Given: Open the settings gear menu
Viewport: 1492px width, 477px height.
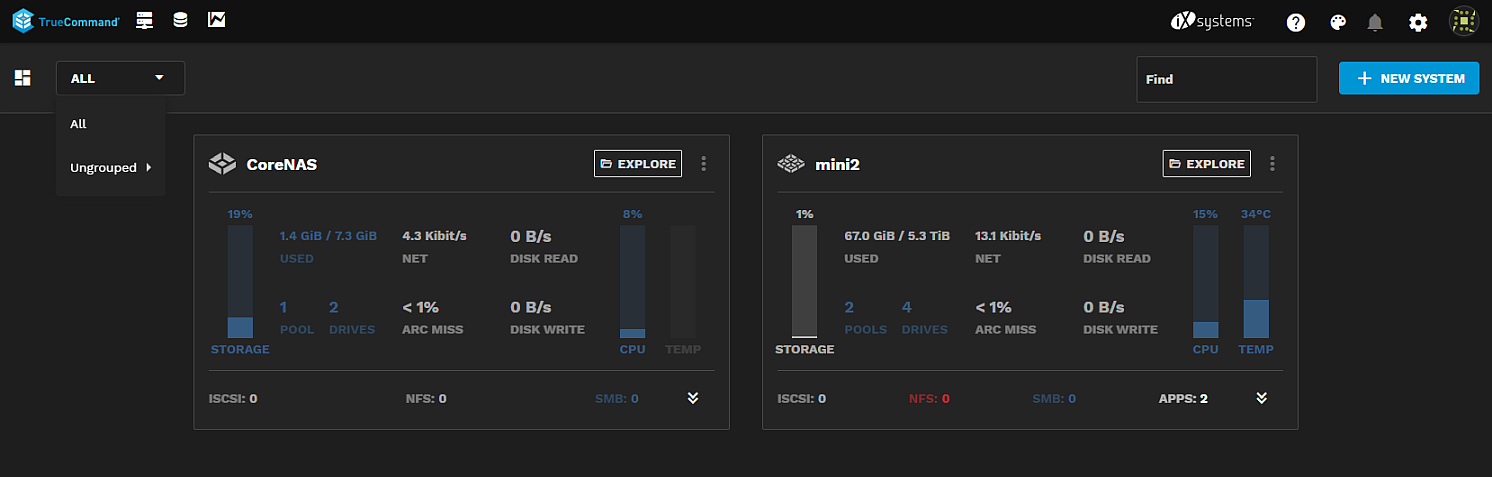Looking at the screenshot, I should (1418, 22).
